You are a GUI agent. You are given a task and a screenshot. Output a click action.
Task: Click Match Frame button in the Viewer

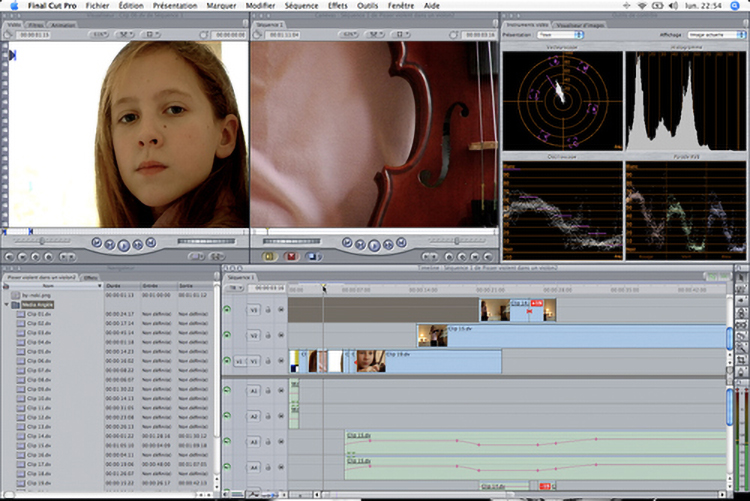[x=9, y=257]
